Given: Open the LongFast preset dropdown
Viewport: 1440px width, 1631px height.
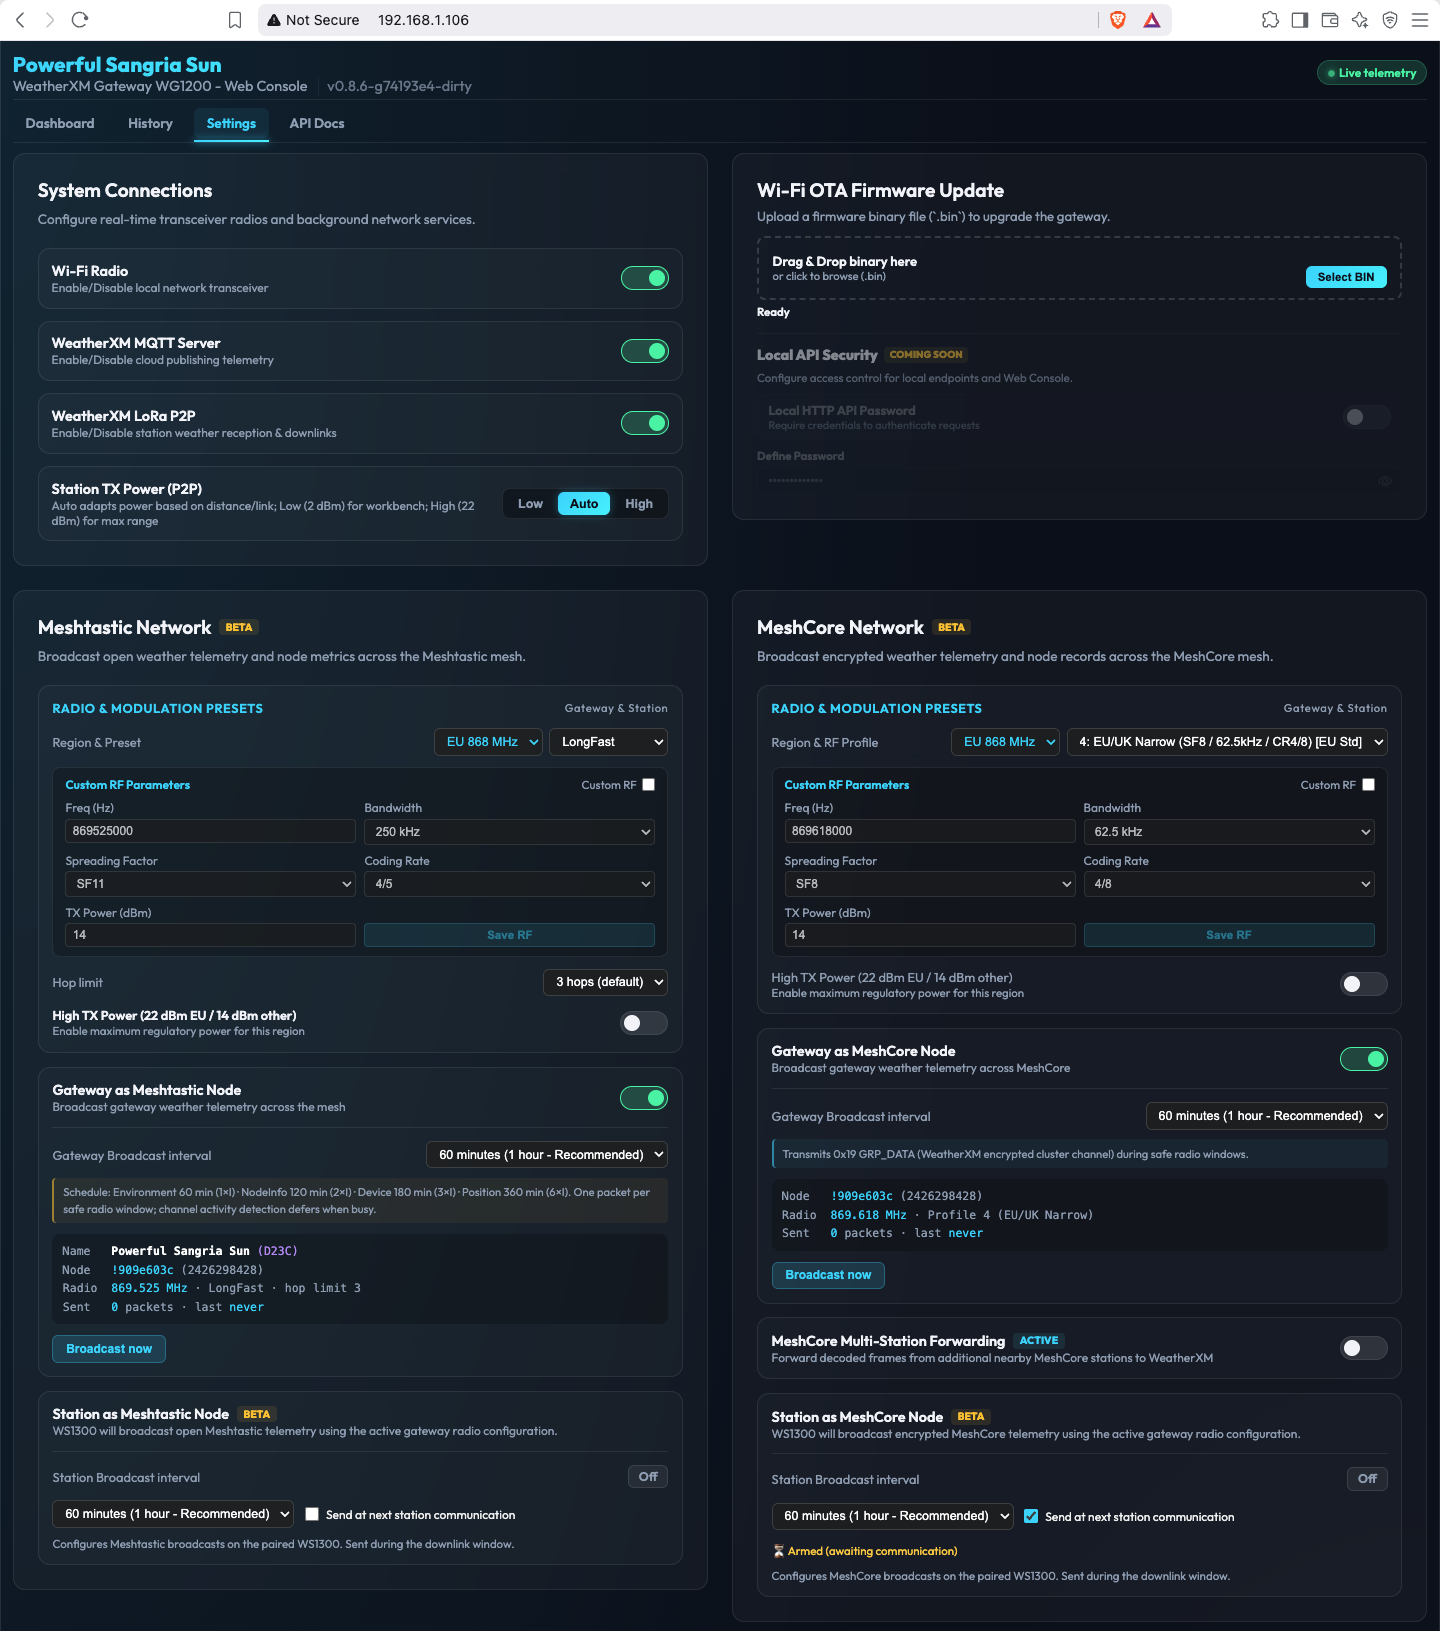Looking at the screenshot, I should click(x=608, y=742).
